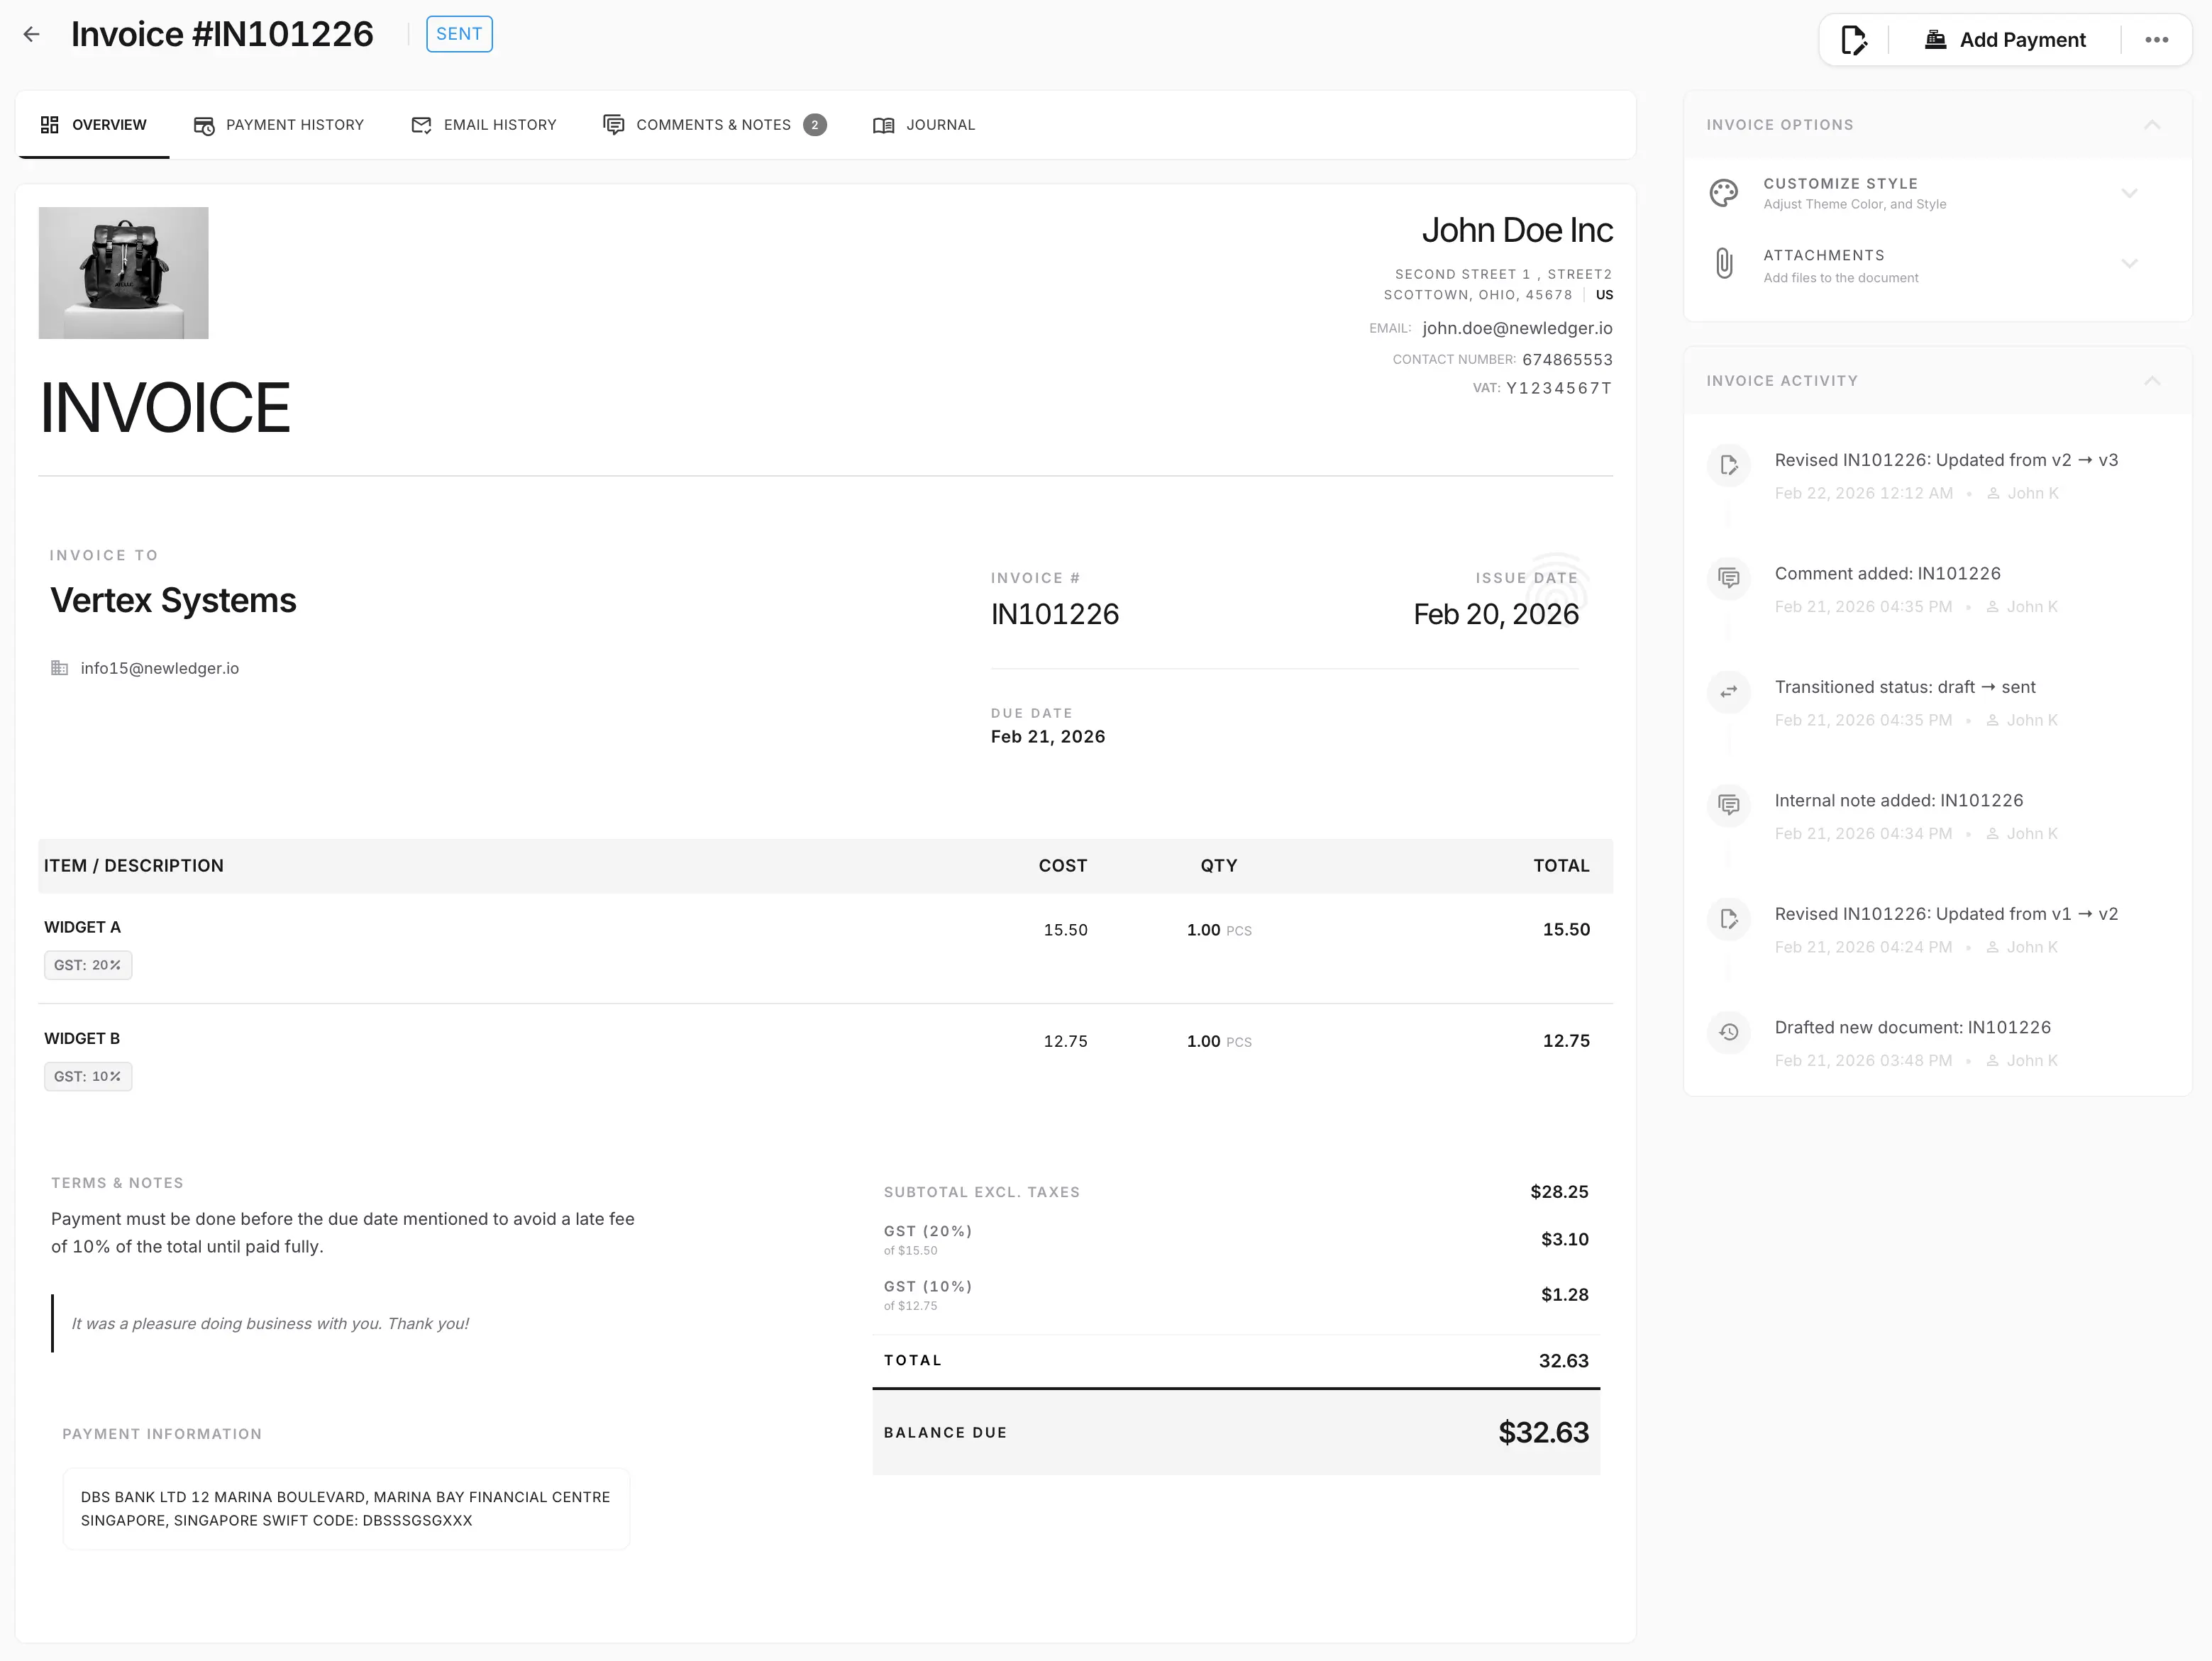The image size is (2212, 1661).
Task: Expand the Attachments section chevron
Action: coord(2129,264)
